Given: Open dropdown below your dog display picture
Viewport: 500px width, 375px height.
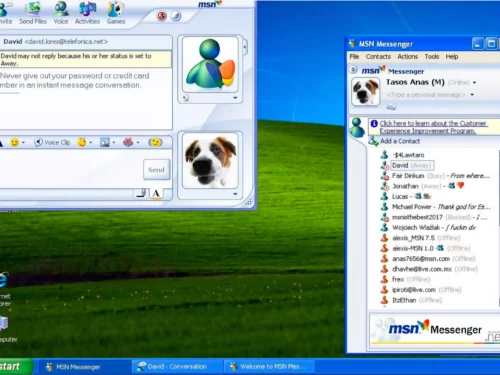Looking at the screenshot, I should (235, 194).
